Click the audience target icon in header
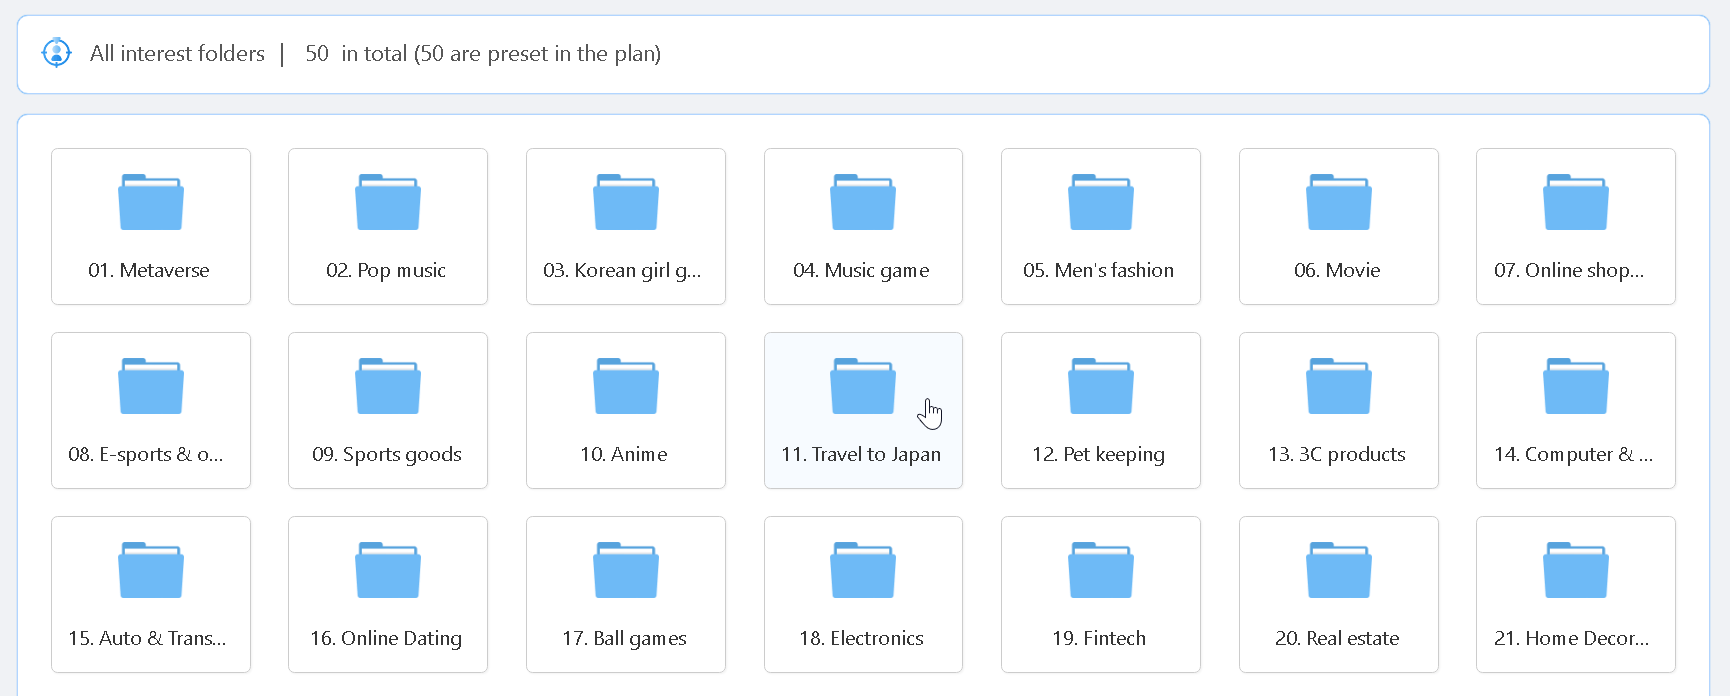 point(56,53)
